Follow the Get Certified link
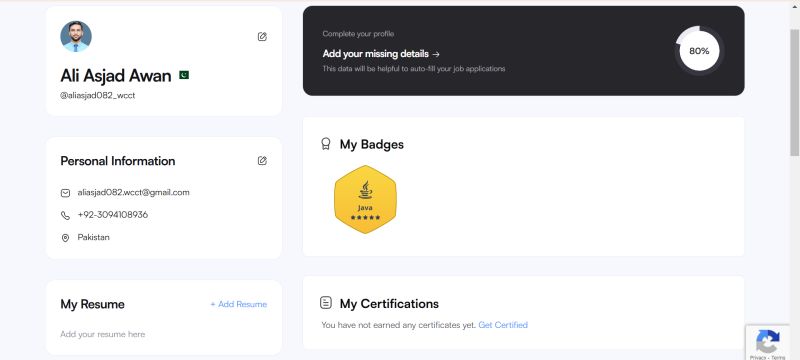 [x=503, y=325]
